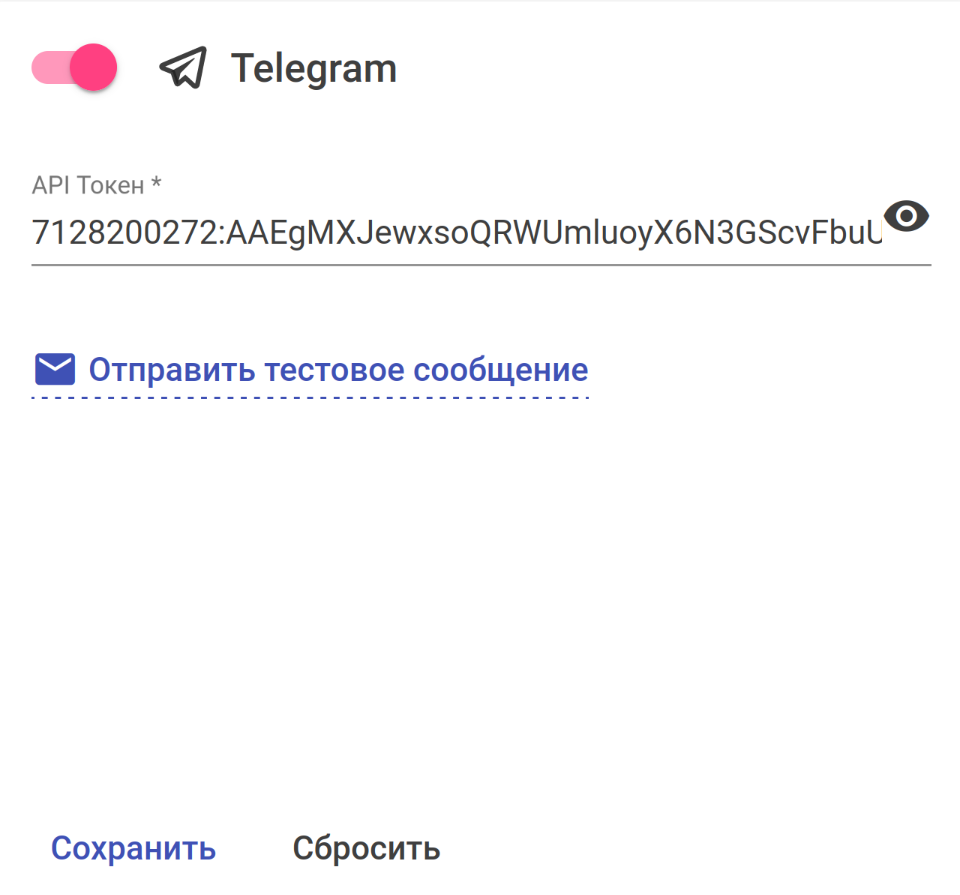Click the dotted underline under the test link
The width and height of the screenshot is (960, 895).
pyautogui.click(x=310, y=398)
